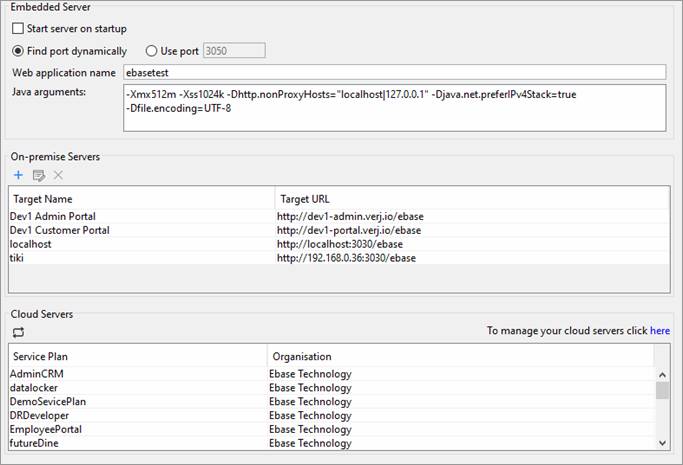Refresh the cloud servers list

(18, 333)
